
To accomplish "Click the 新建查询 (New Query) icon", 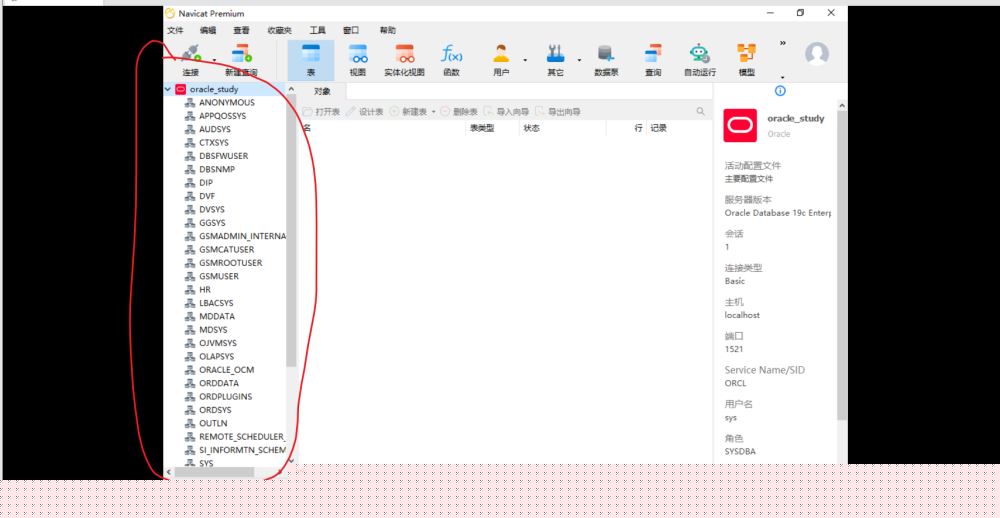I will (241, 58).
